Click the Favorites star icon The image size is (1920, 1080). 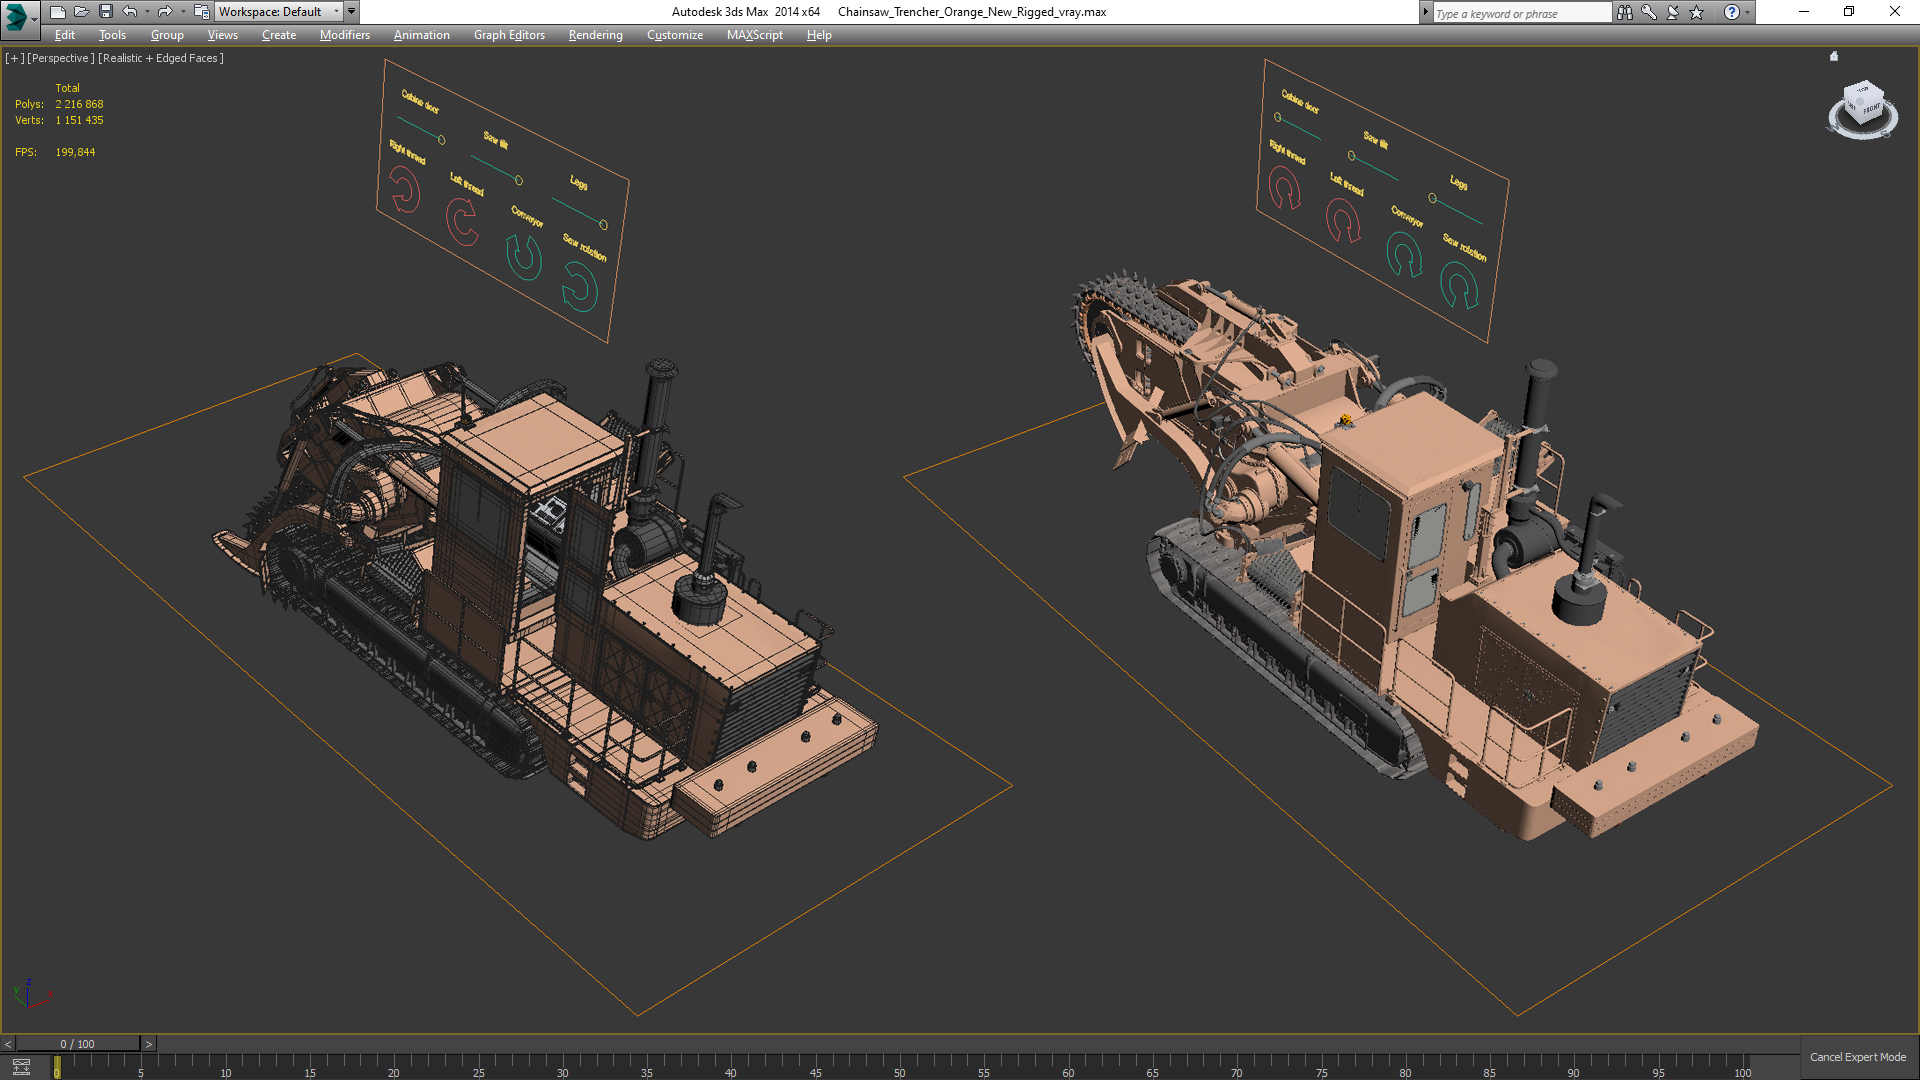[1696, 12]
